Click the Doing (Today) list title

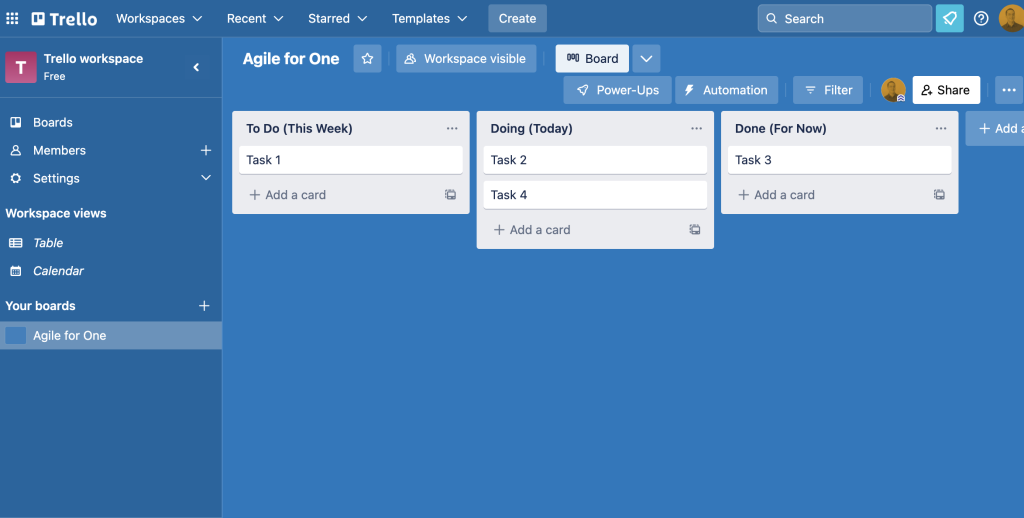531,129
